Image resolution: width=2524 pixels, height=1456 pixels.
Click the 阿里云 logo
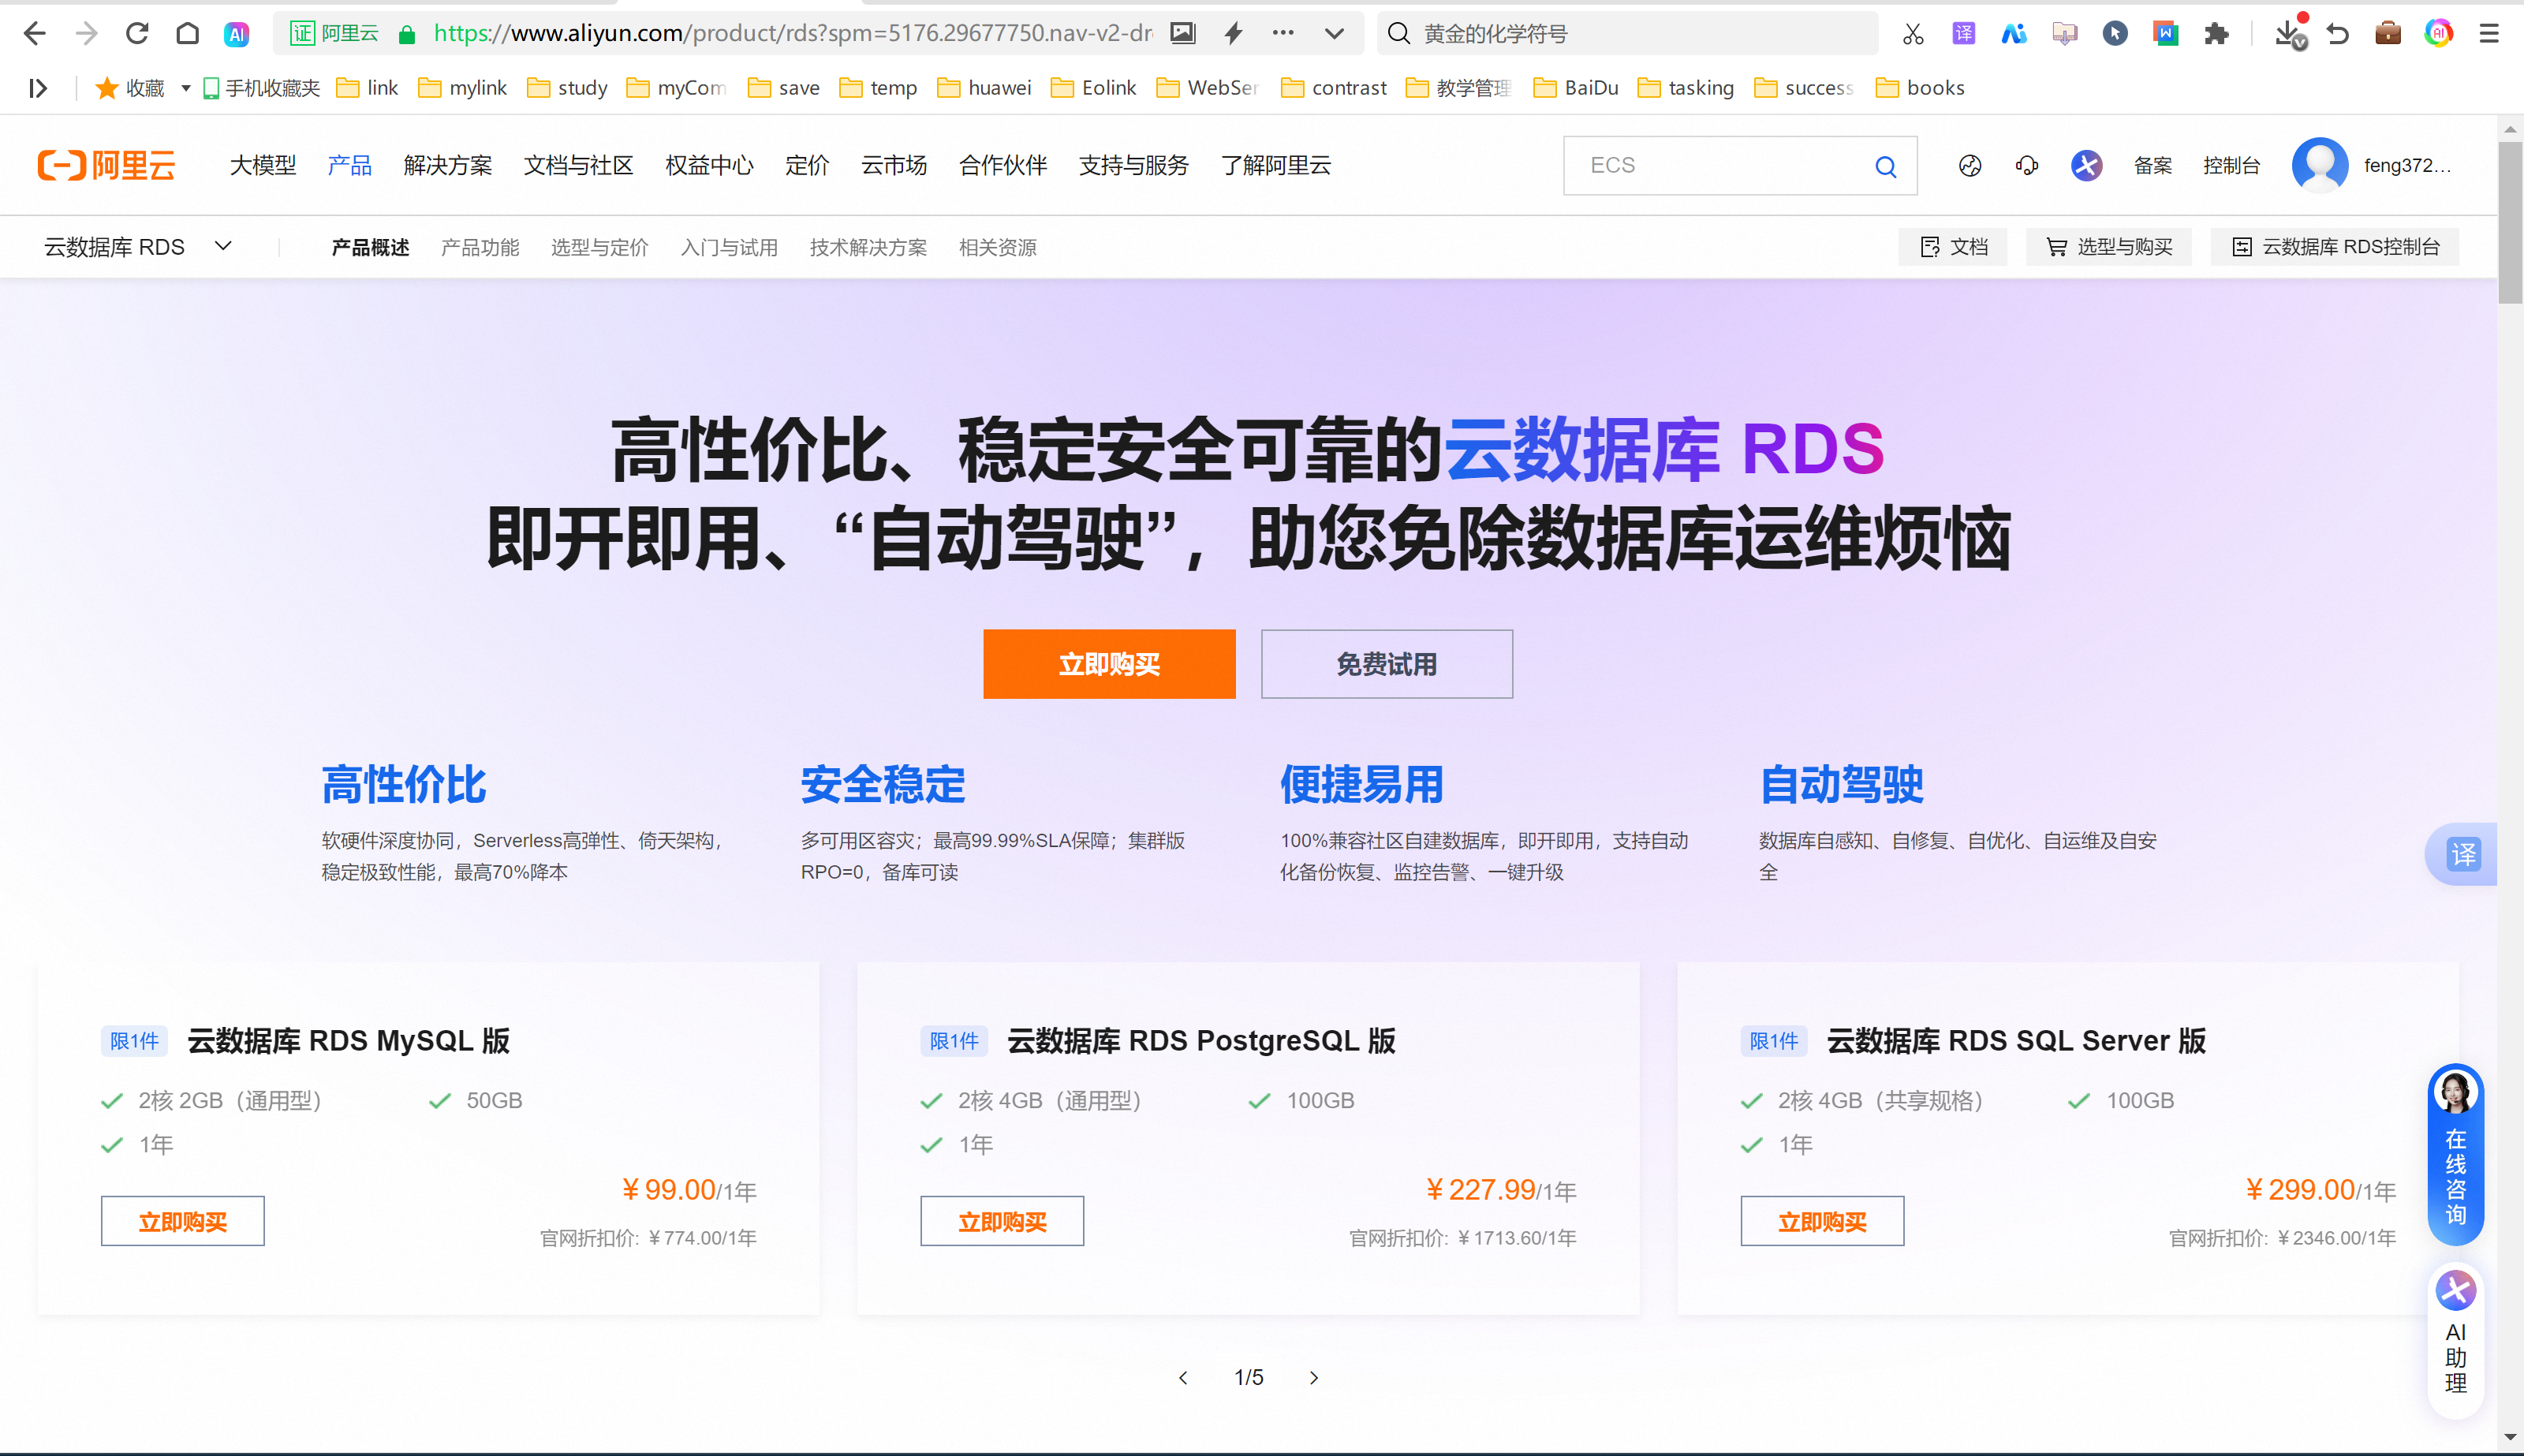(107, 165)
